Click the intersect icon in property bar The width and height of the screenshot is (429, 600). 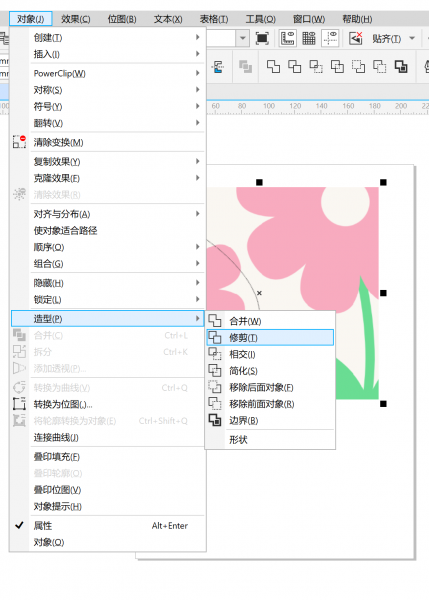coord(316,67)
